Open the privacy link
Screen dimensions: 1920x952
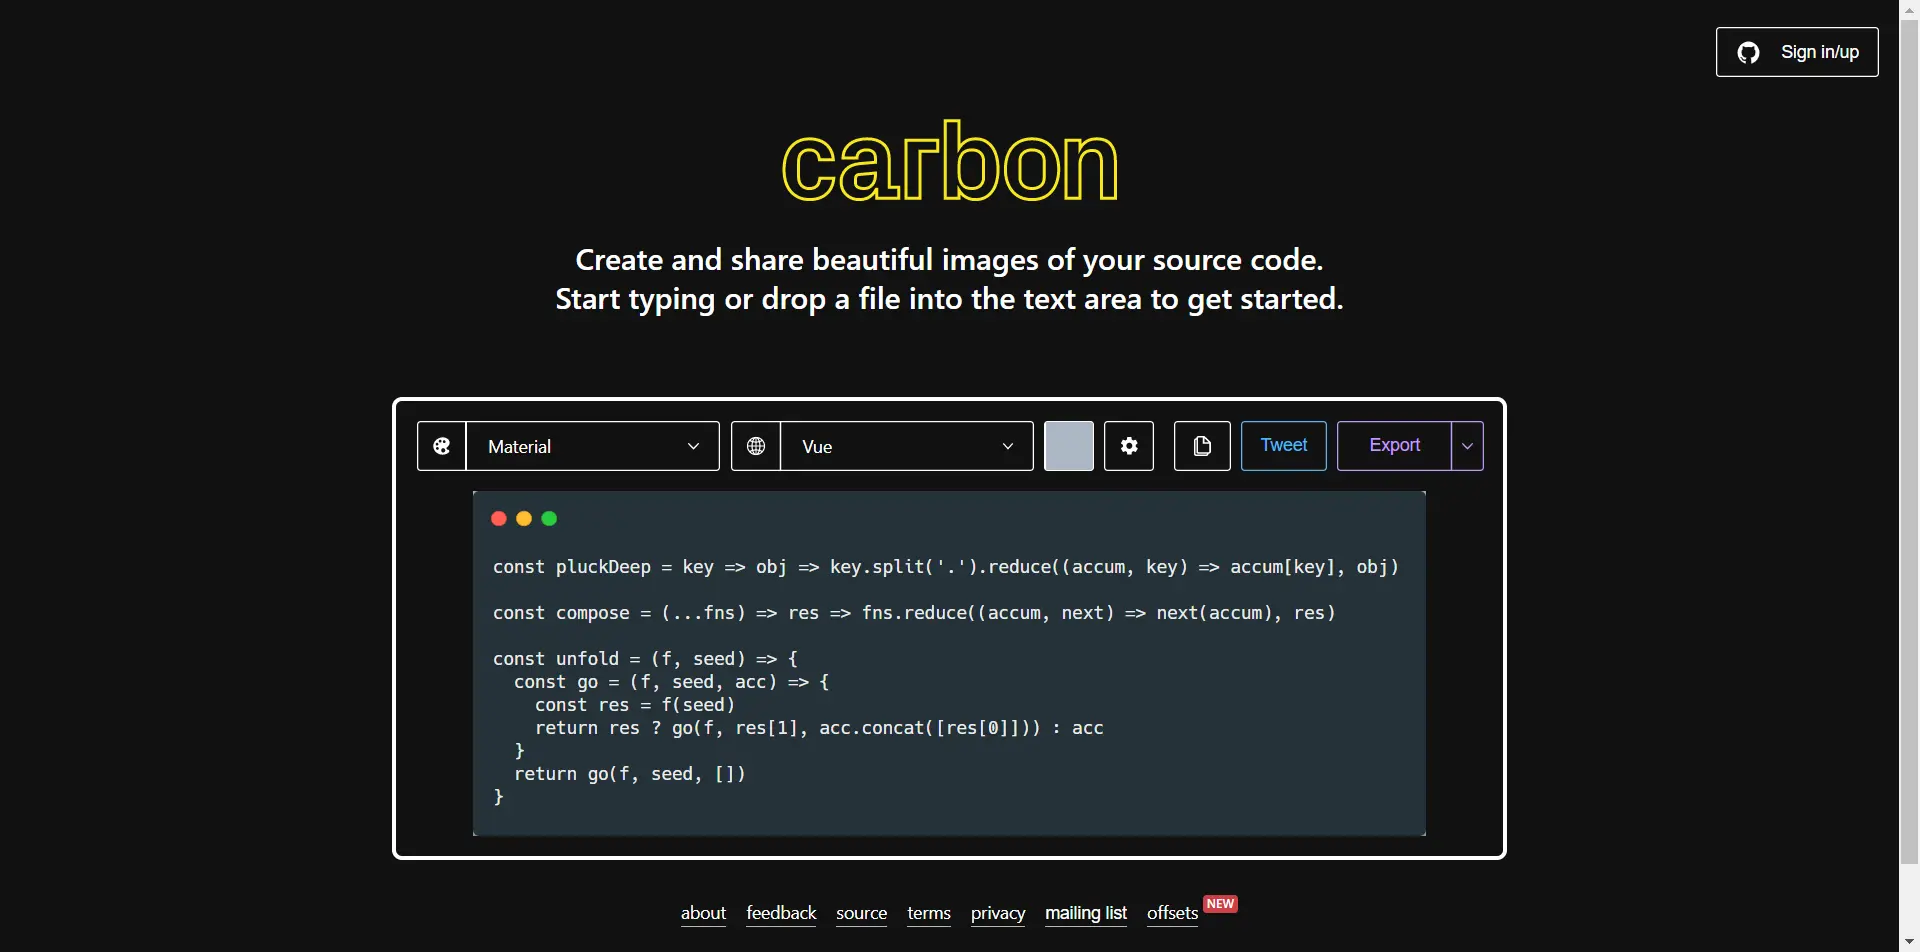[998, 913]
